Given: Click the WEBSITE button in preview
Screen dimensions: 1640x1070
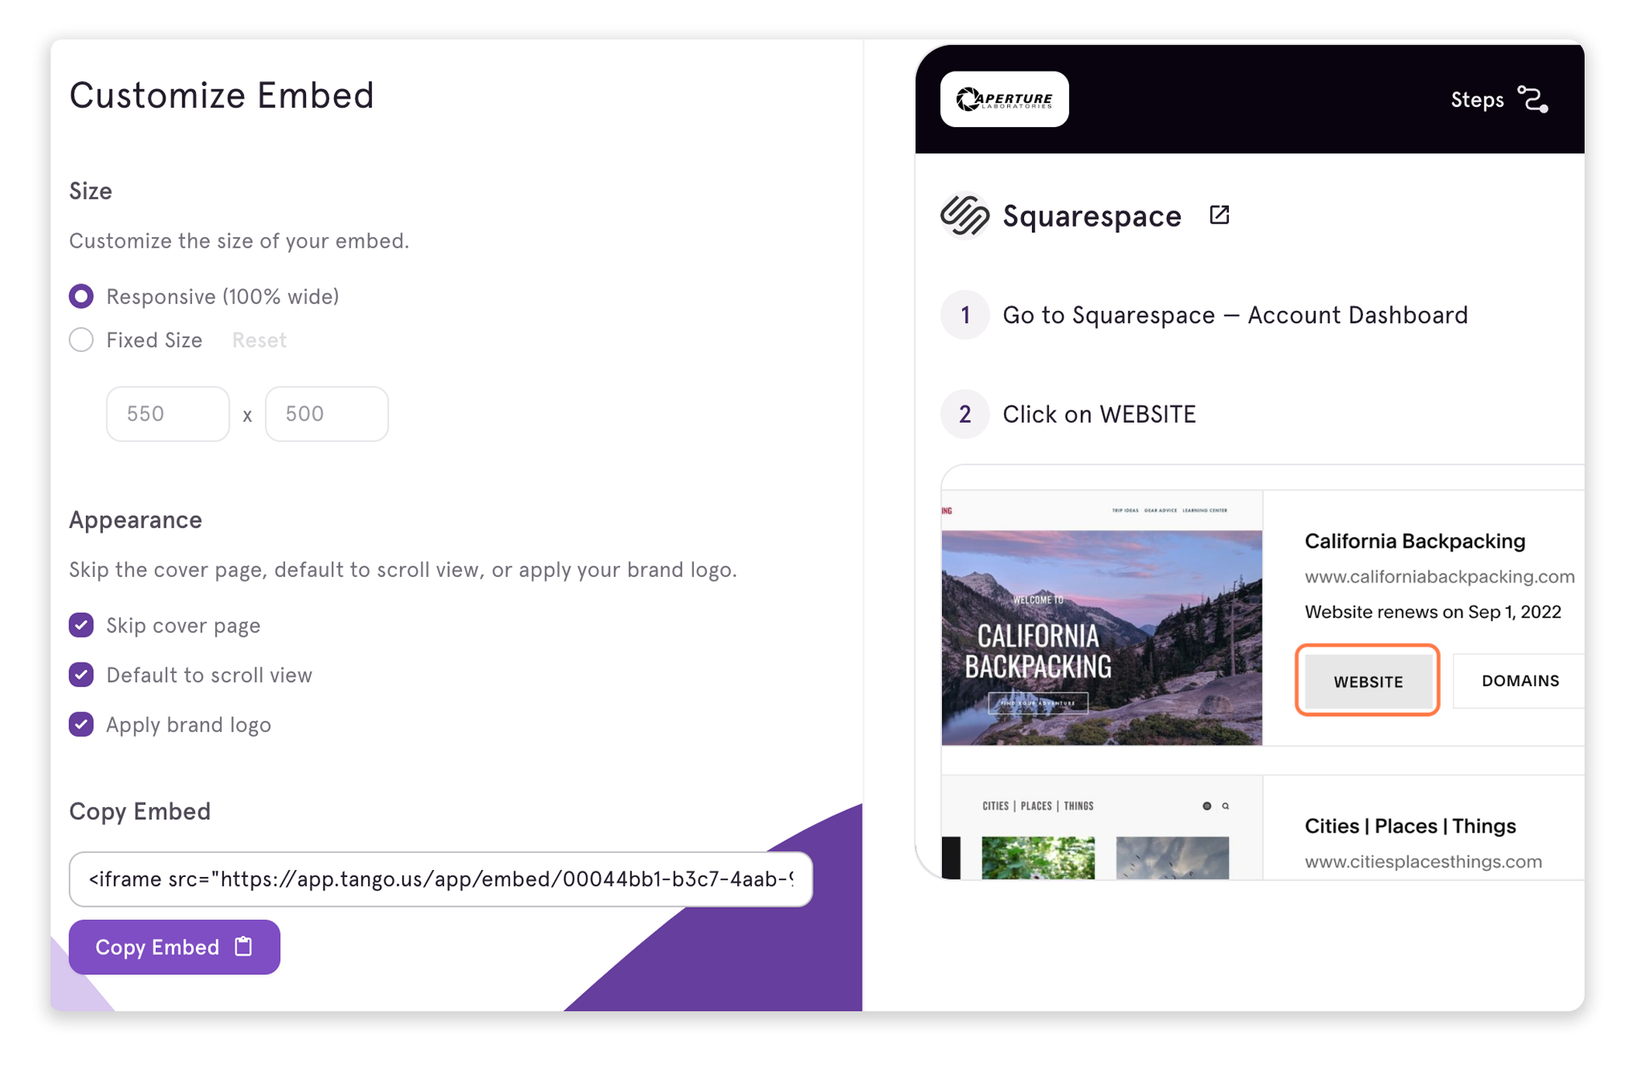Looking at the screenshot, I should (x=1368, y=681).
